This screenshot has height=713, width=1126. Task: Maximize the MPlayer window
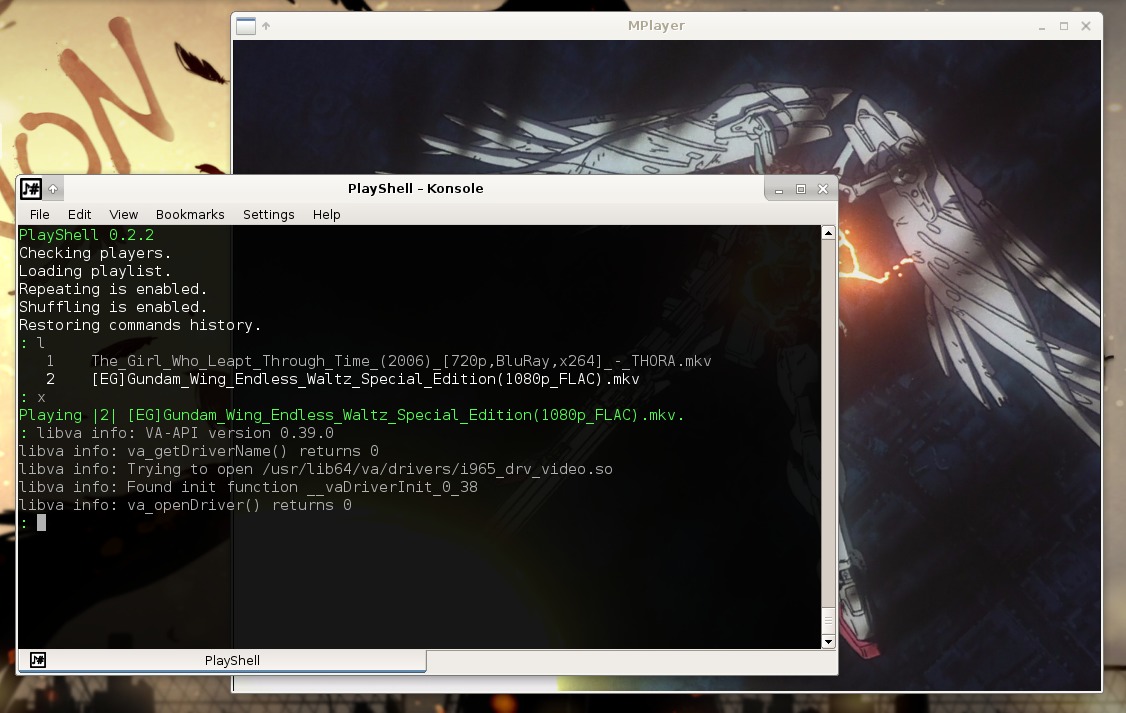pos(1064,26)
